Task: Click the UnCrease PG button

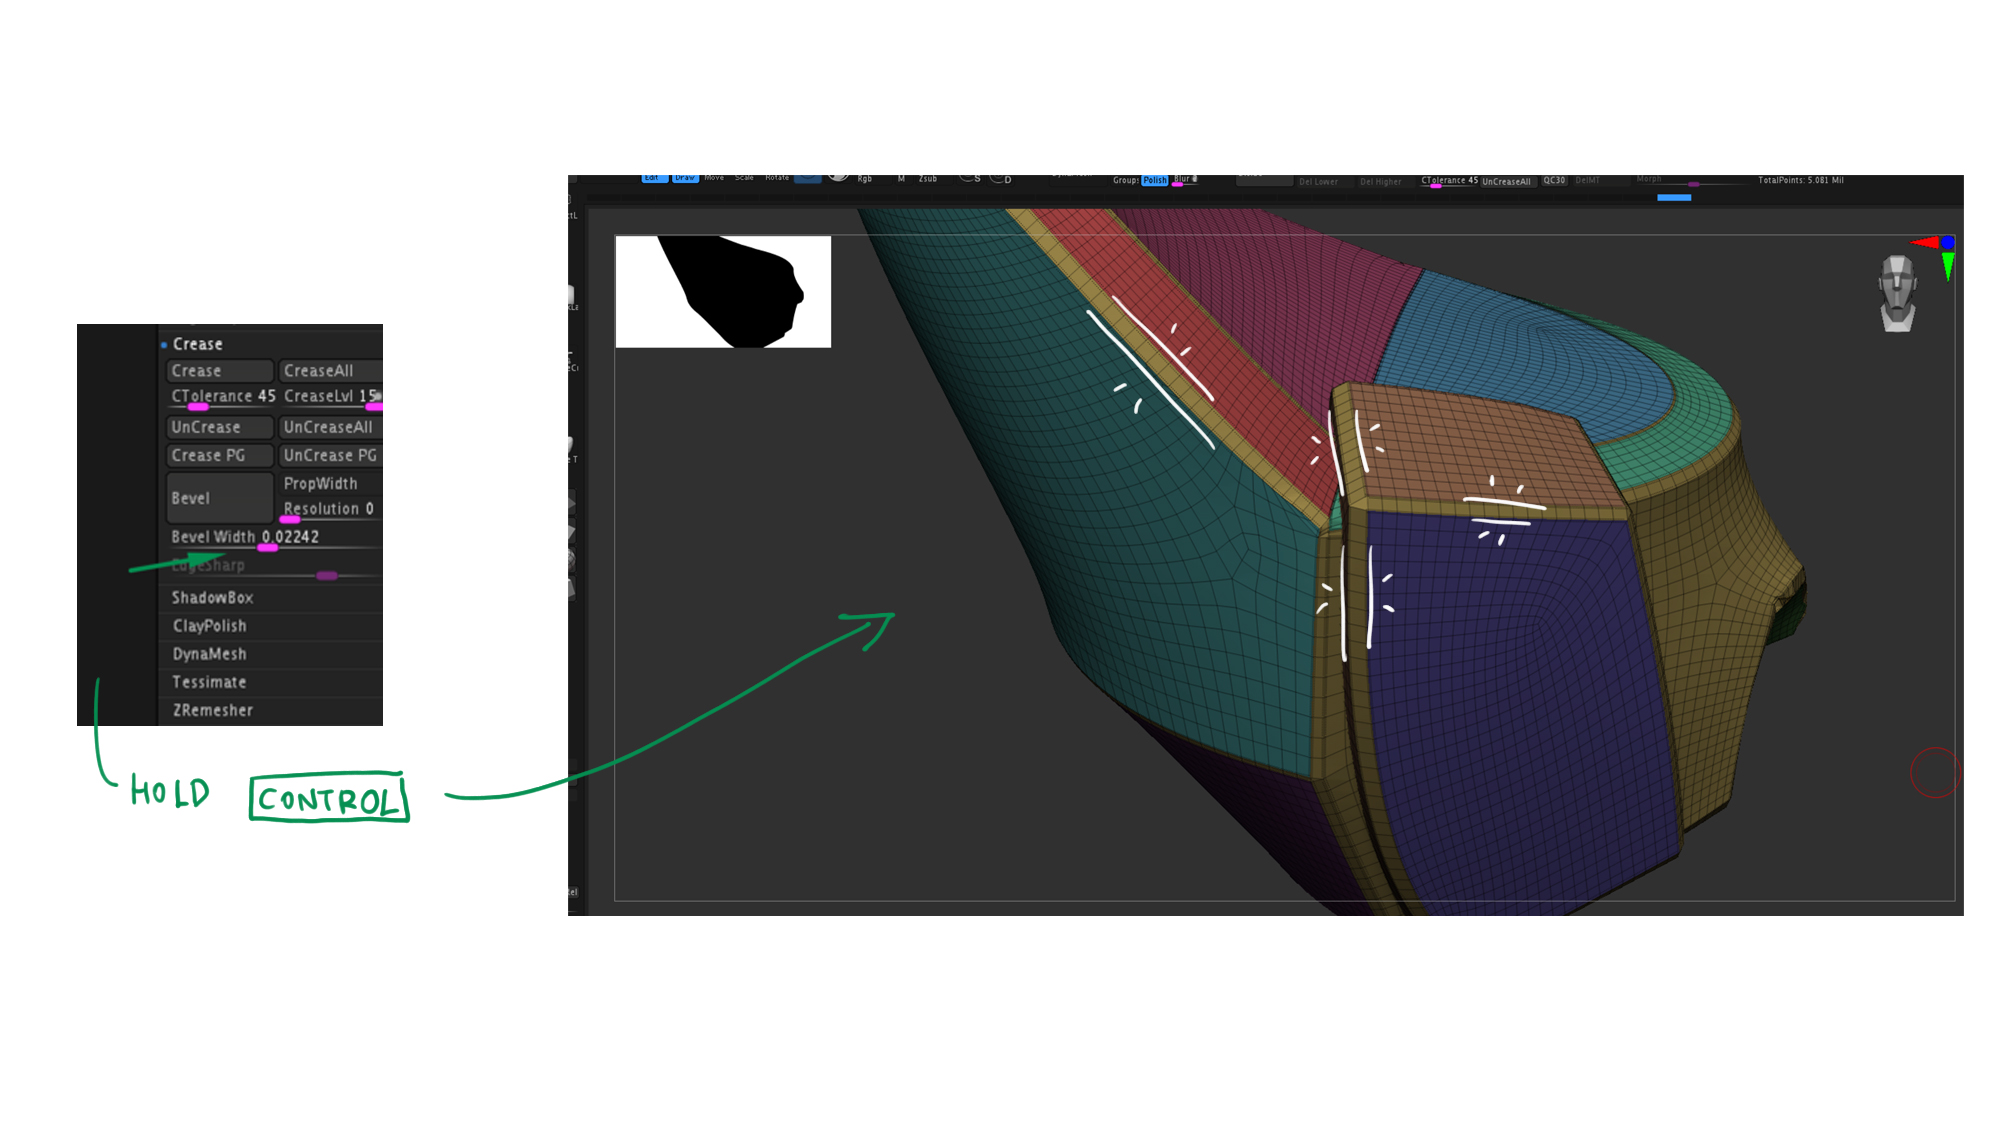Action: pos(329,455)
